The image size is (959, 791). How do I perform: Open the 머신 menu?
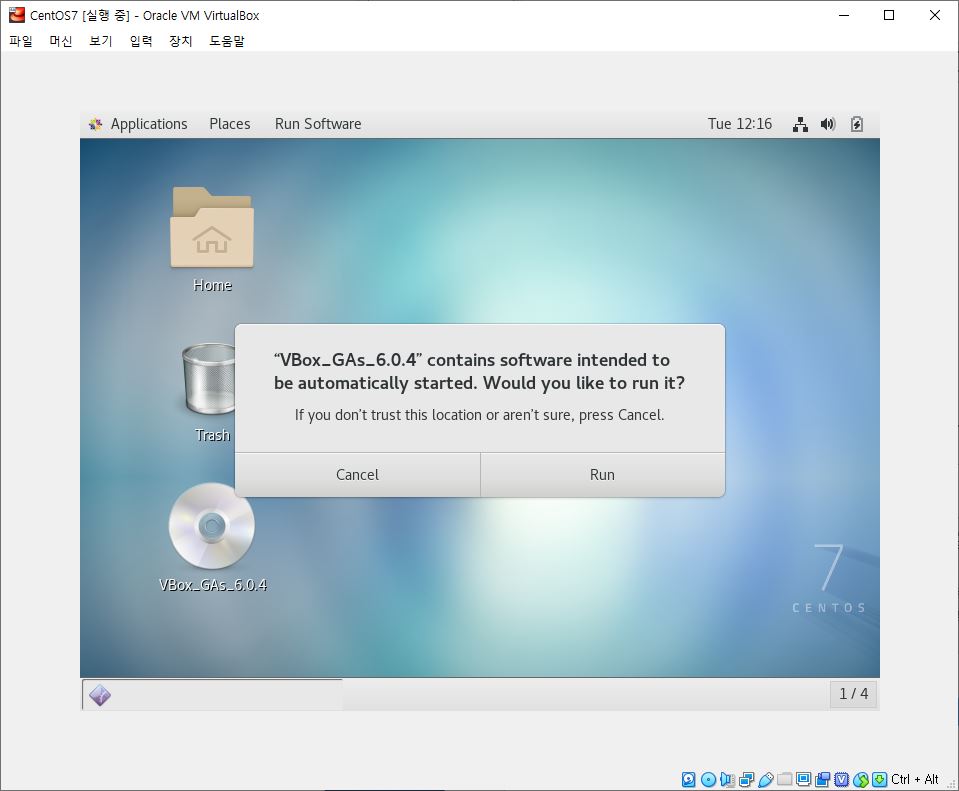coord(61,41)
